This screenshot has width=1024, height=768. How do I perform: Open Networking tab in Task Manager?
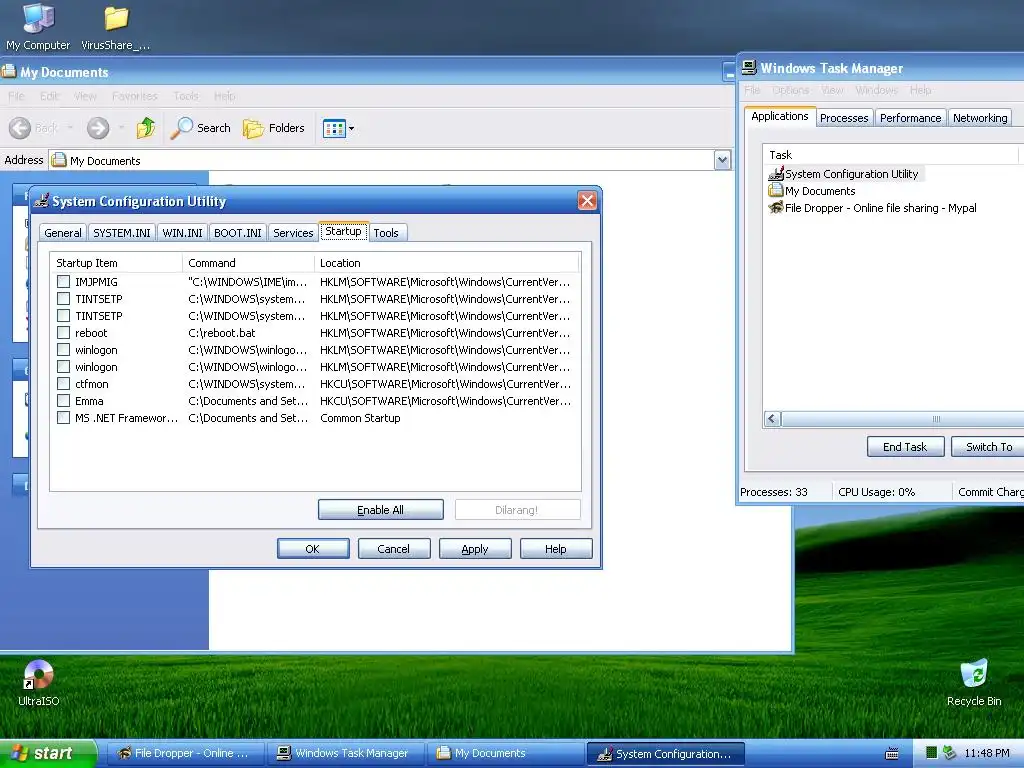(x=980, y=118)
